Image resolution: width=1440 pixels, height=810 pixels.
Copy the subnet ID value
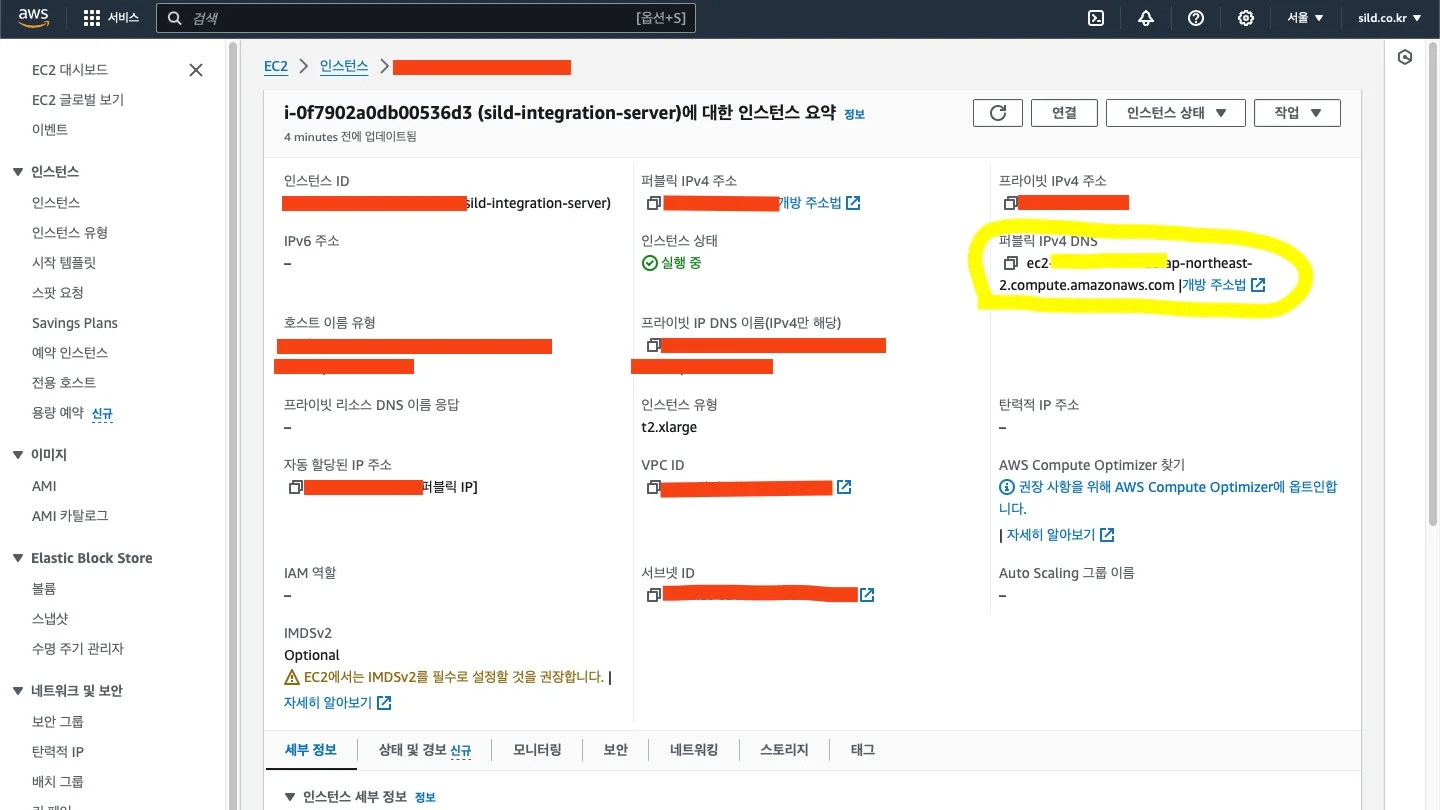pos(654,595)
